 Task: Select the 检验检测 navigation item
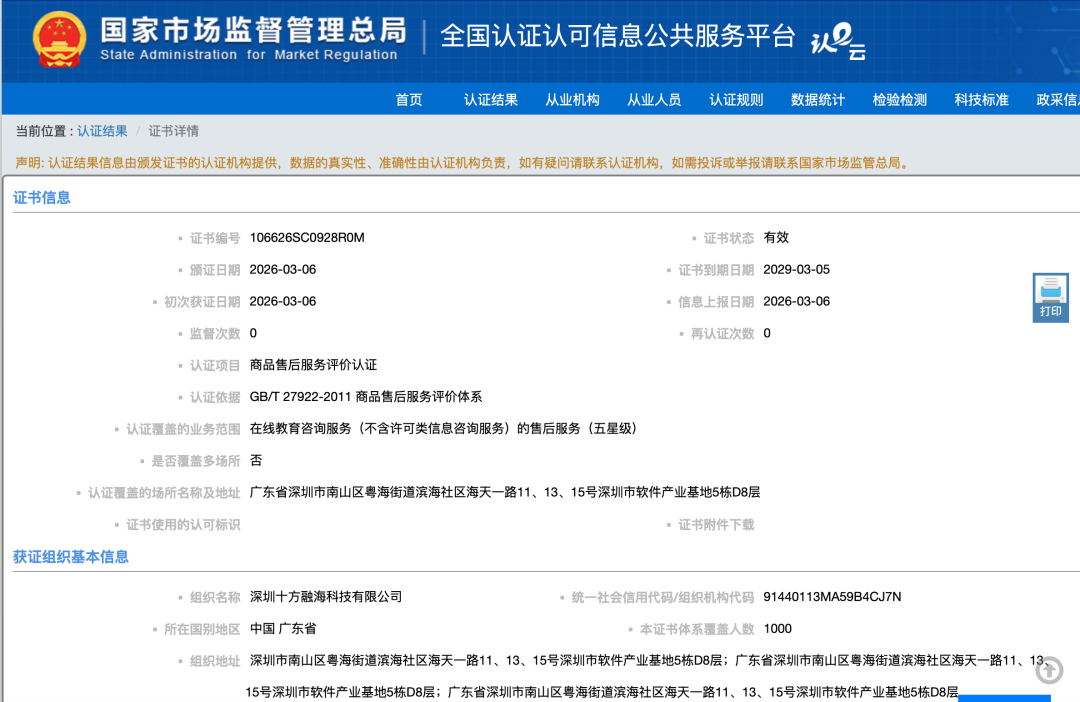tap(899, 99)
